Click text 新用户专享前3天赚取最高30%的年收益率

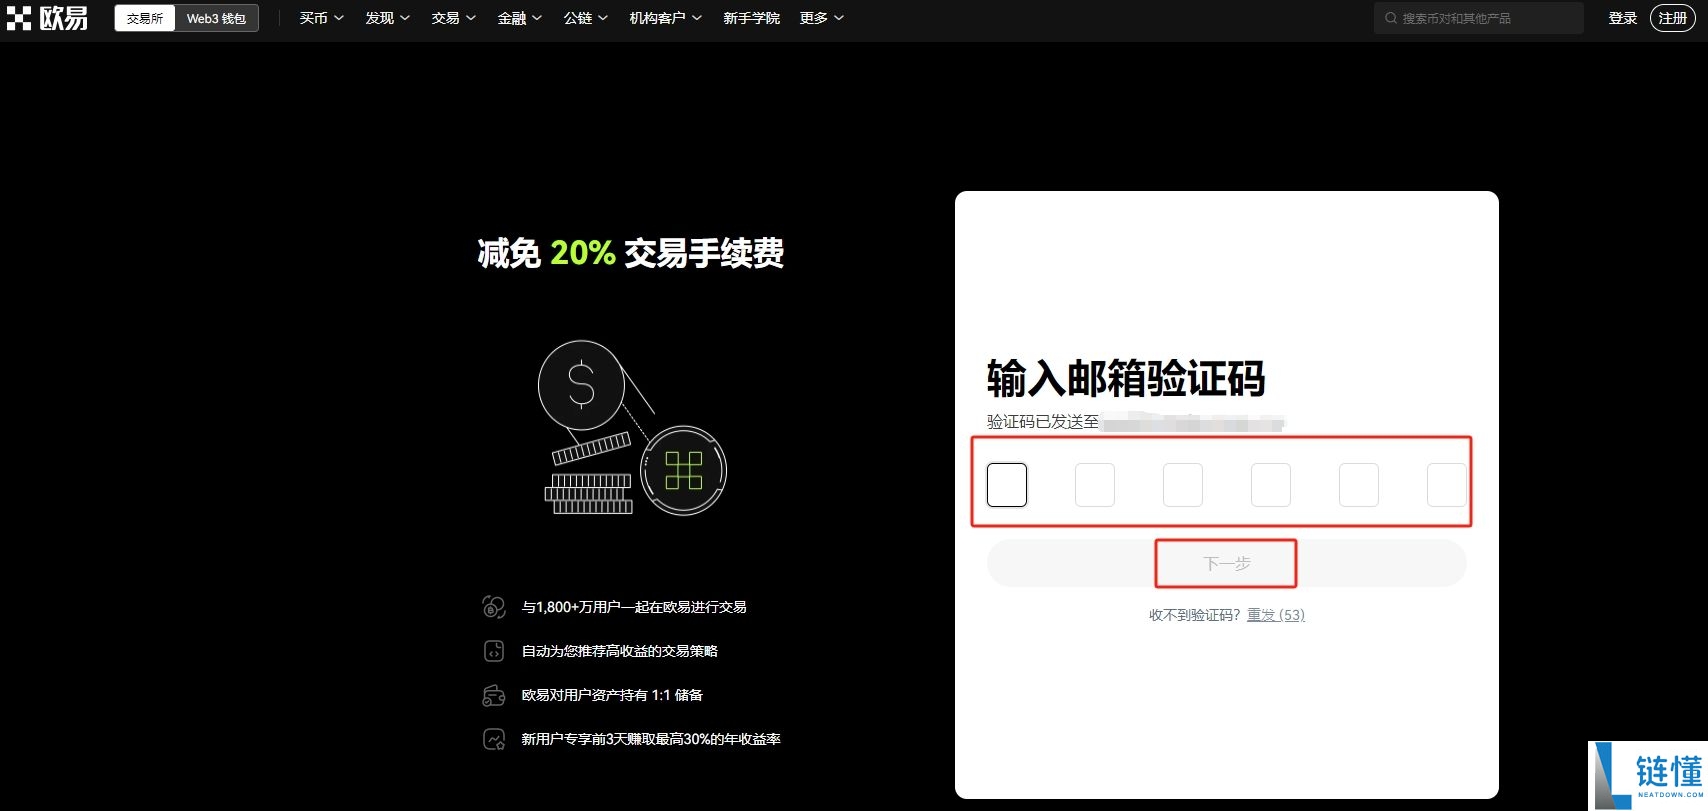651,739
